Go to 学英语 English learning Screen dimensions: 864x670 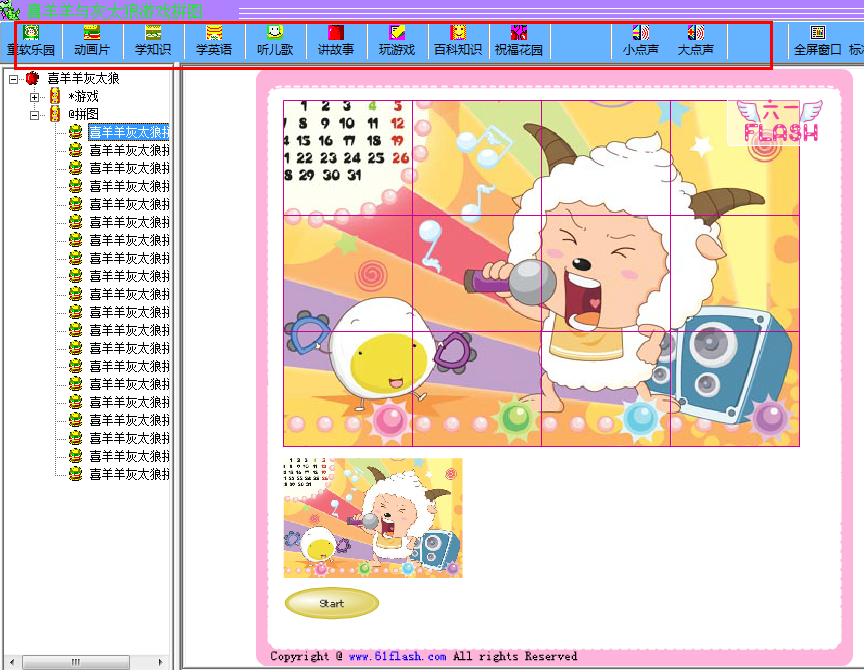click(214, 42)
